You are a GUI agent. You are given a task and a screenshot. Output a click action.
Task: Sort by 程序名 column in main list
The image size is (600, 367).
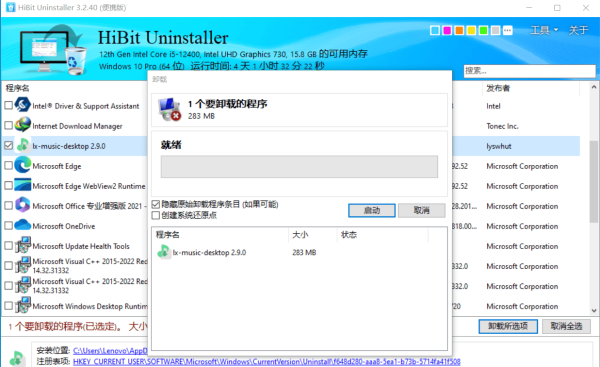[x=18, y=88]
